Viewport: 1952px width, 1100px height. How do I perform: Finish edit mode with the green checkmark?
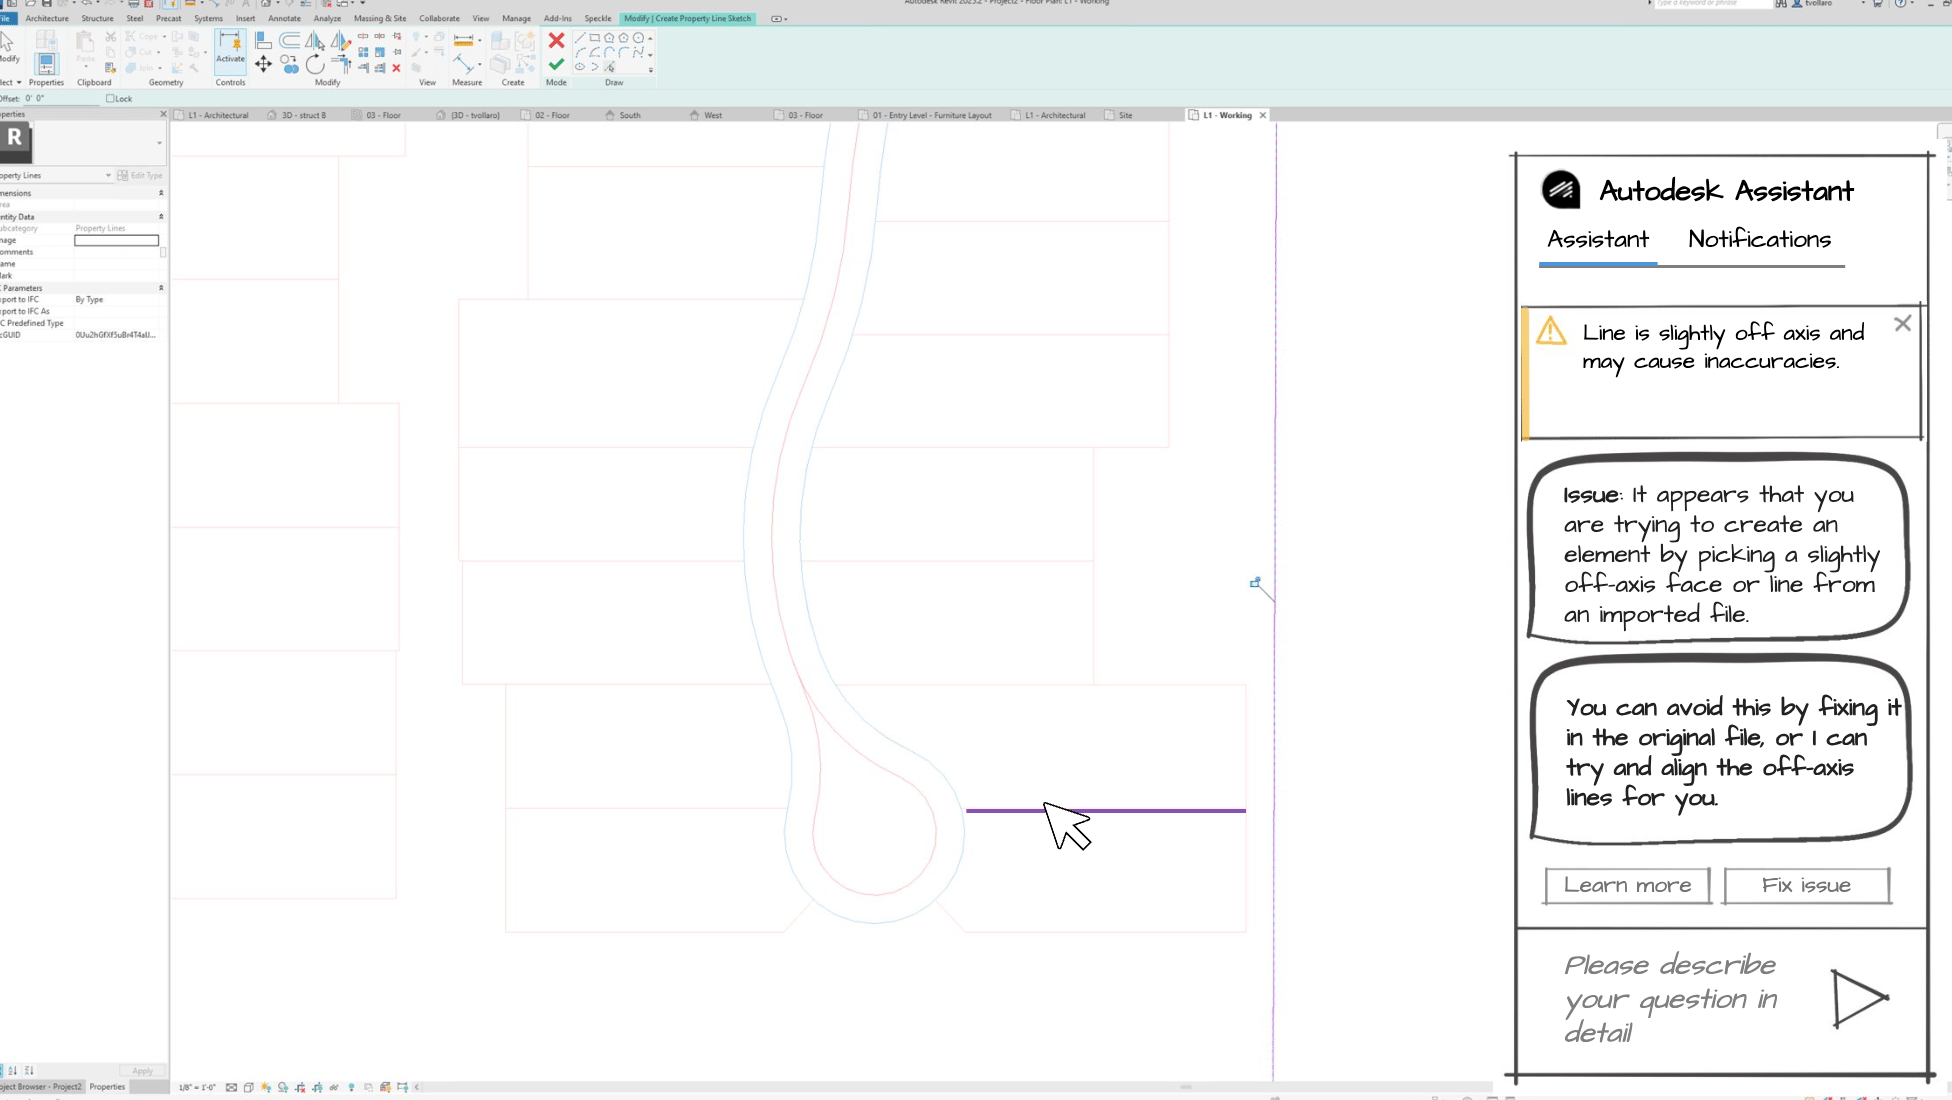click(x=556, y=64)
